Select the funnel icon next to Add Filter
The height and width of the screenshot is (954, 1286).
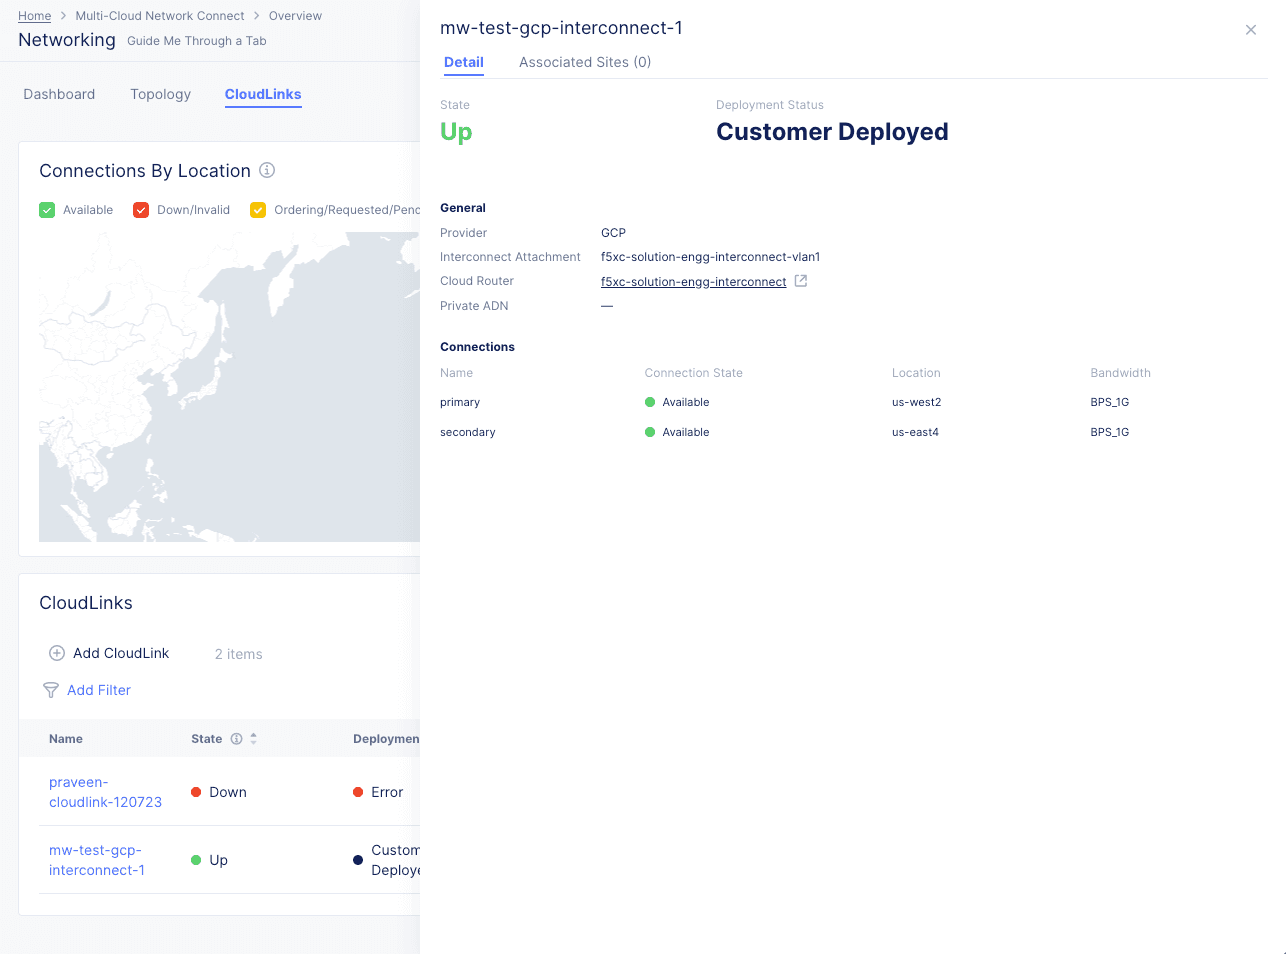pyautogui.click(x=49, y=690)
